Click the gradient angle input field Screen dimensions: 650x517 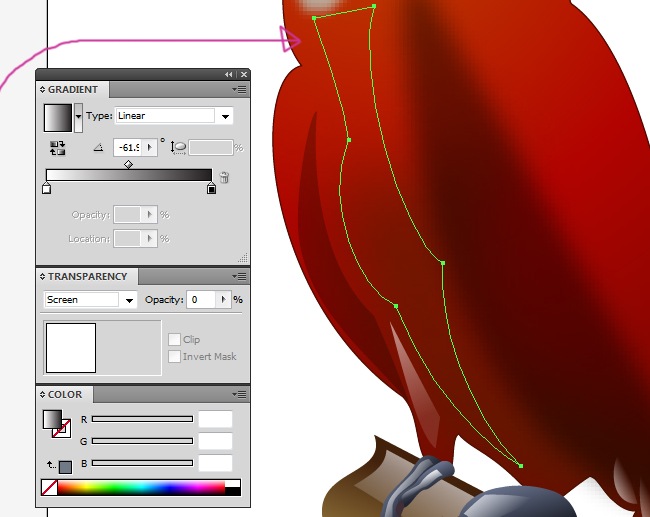pyautogui.click(x=129, y=147)
